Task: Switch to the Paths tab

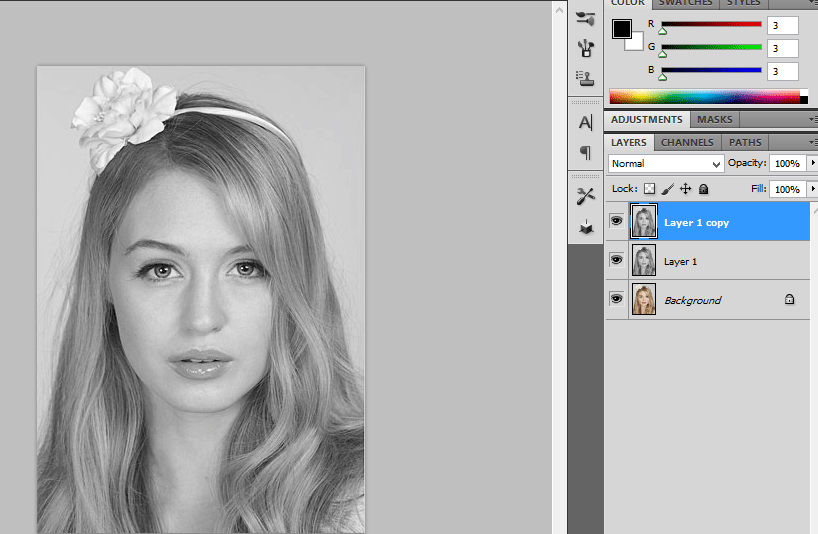Action: point(745,142)
